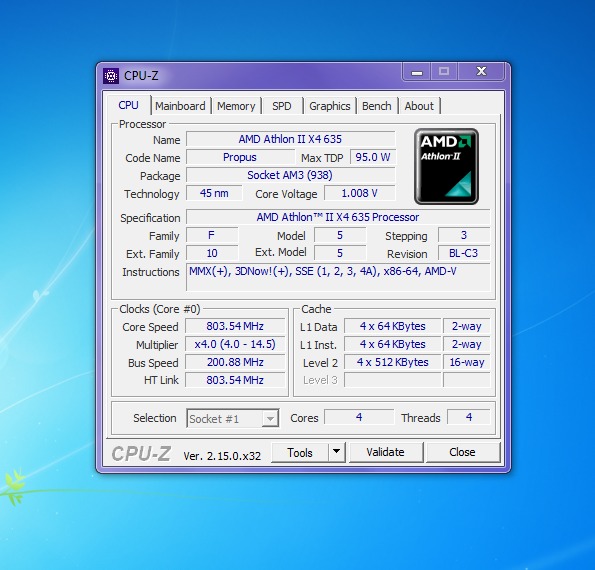Click the version text Ver. 2.15.0.x32
The image size is (595, 570).
[222, 456]
